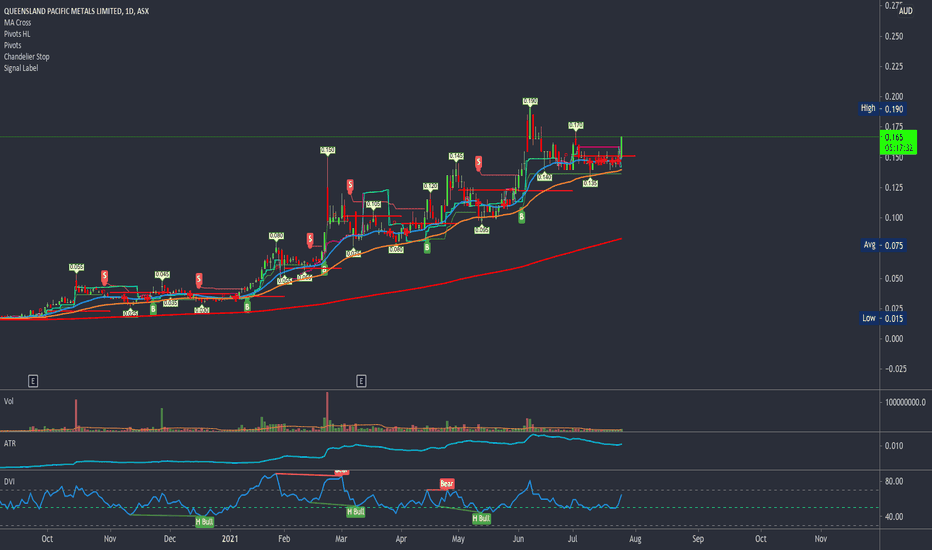The image size is (932, 550).
Task: Click the H Bull label on DVI in mid-May
Action: (481, 518)
